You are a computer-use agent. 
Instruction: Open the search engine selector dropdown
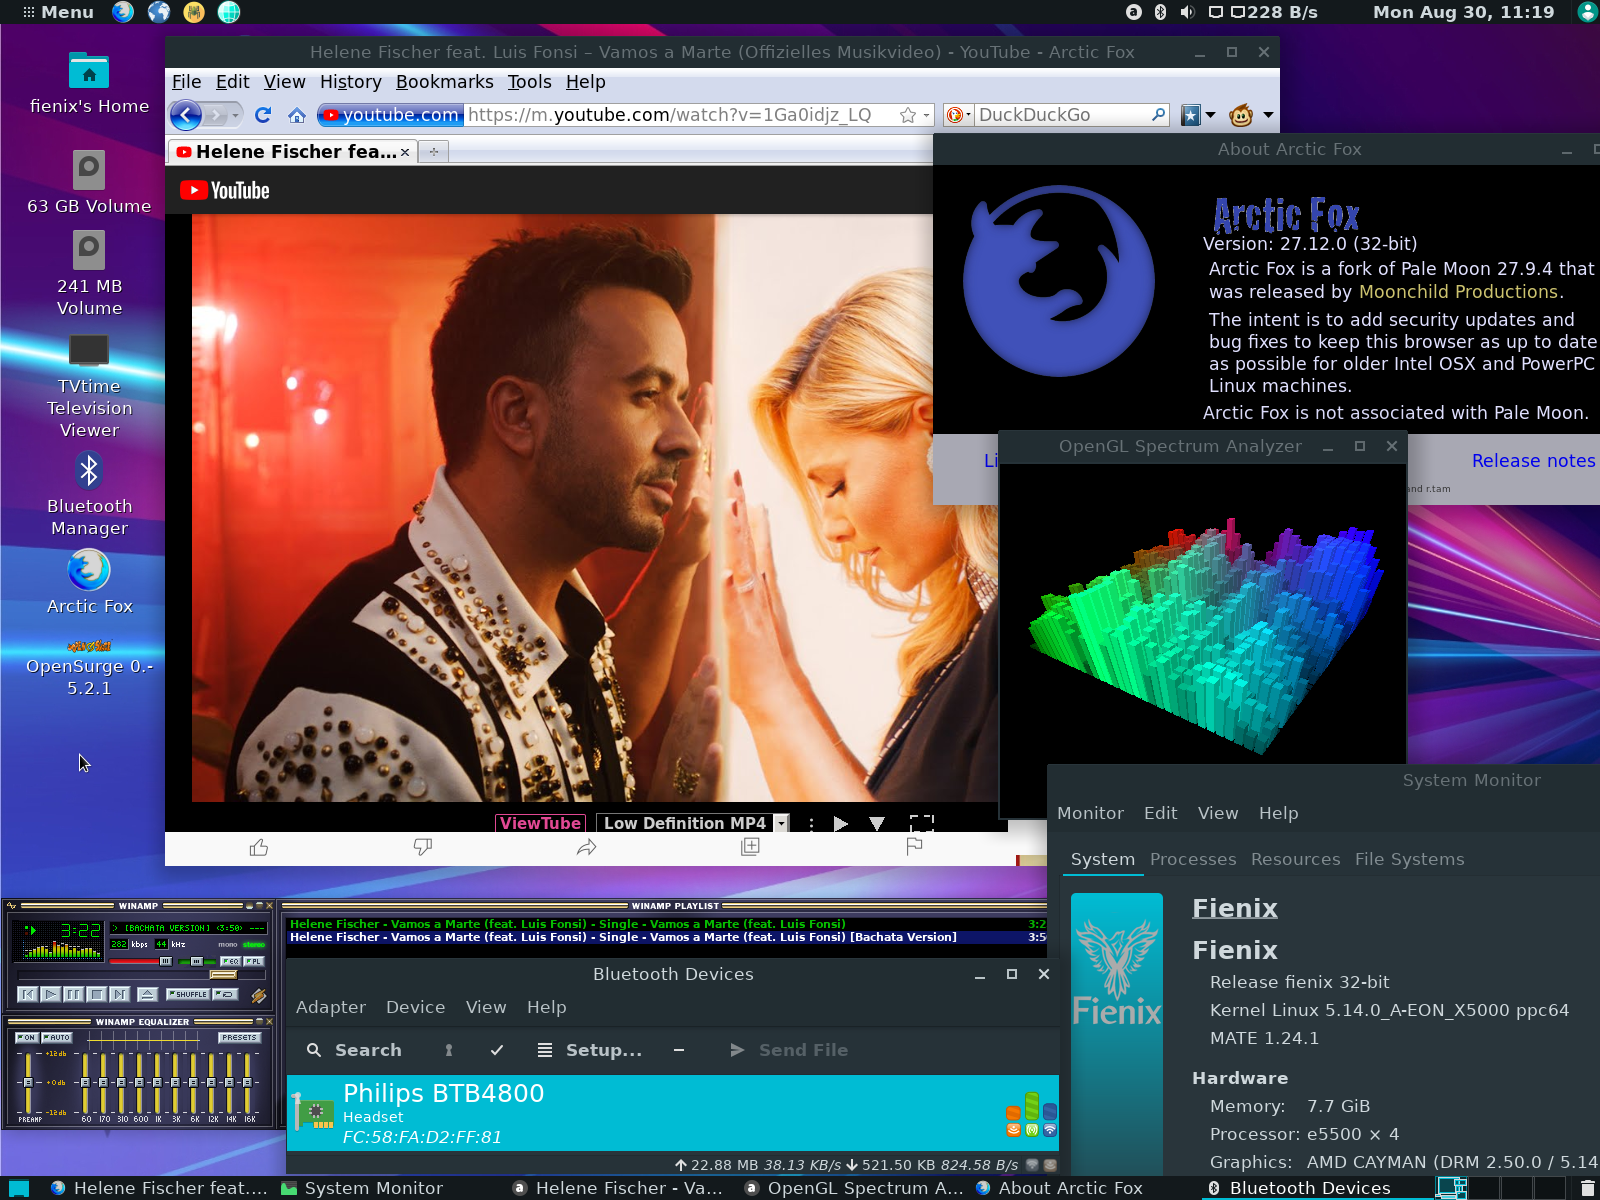(957, 115)
